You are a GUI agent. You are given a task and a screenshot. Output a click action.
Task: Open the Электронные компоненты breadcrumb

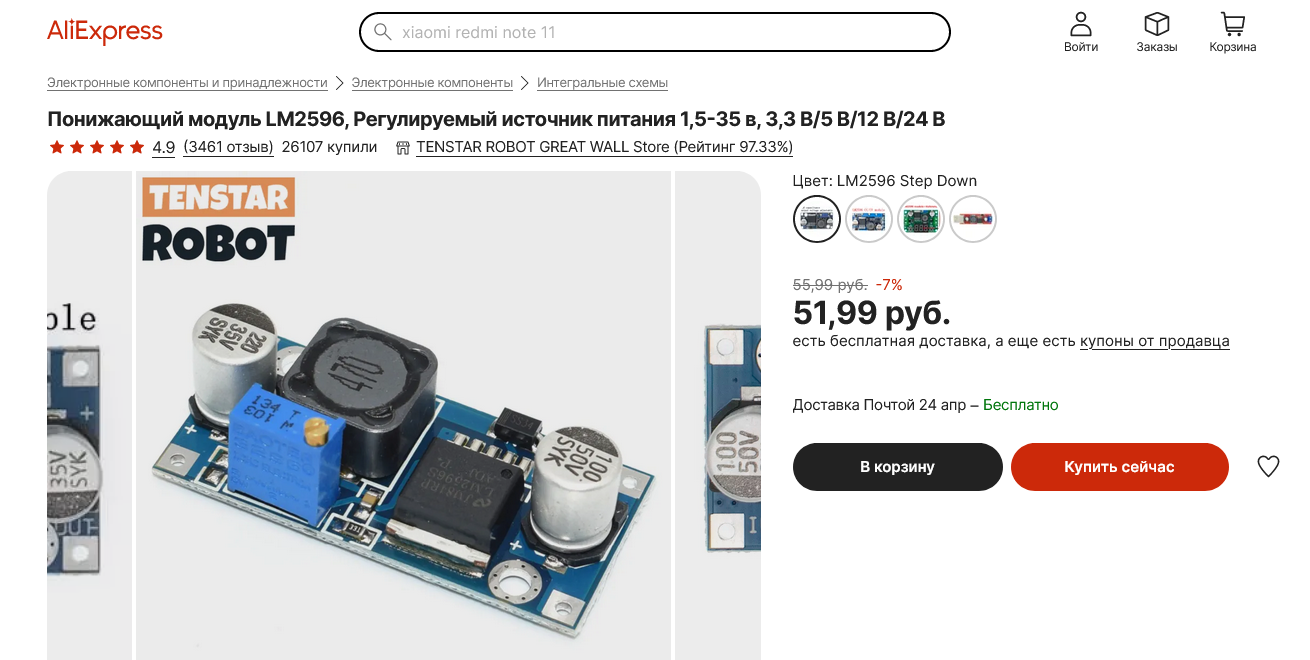pyautogui.click(x=432, y=83)
